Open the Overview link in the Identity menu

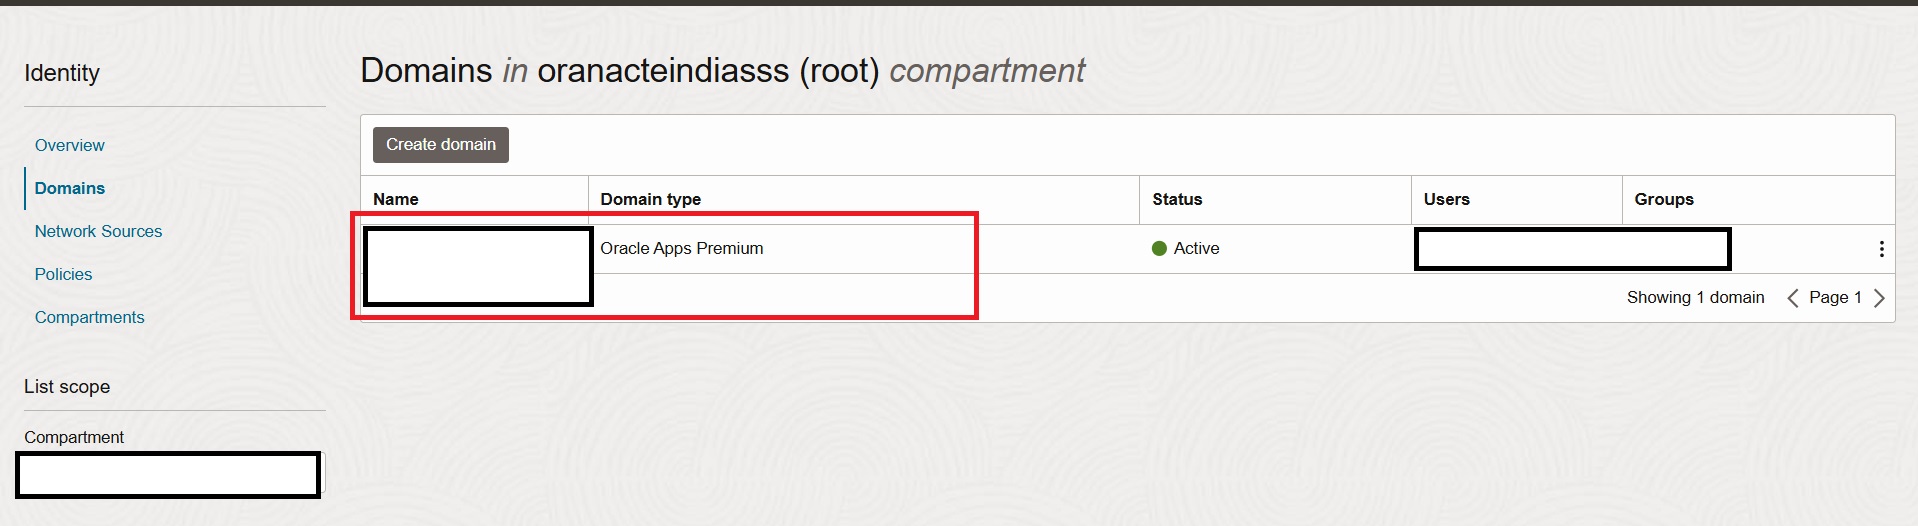(69, 145)
